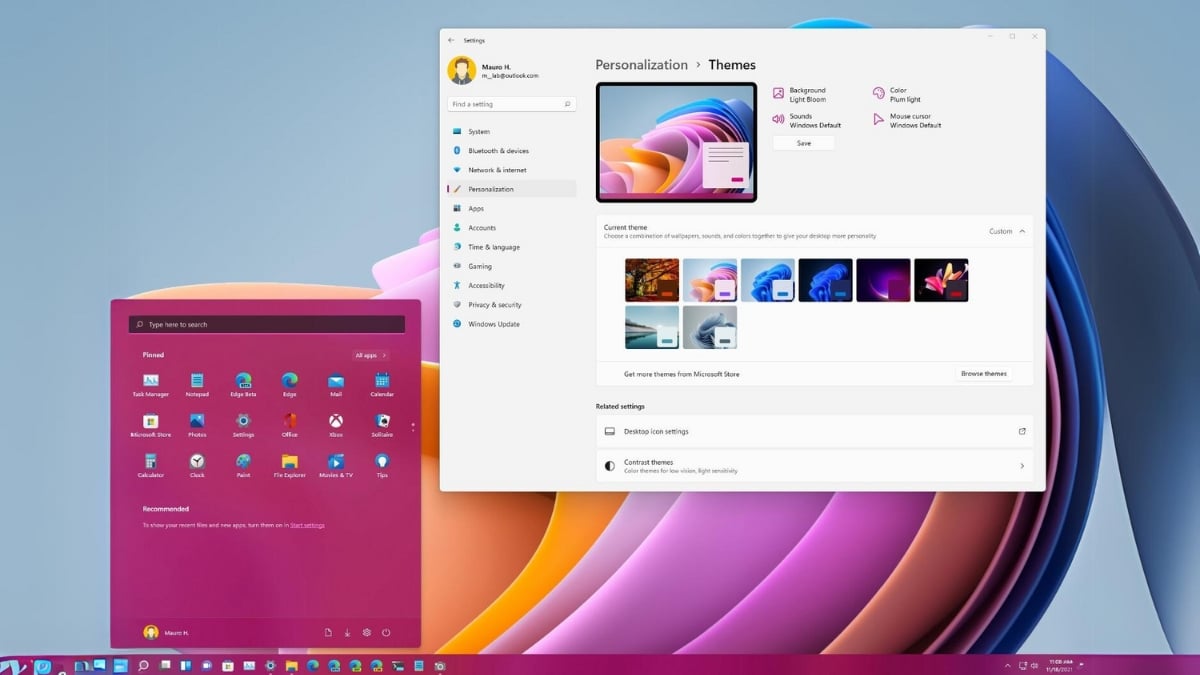The width and height of the screenshot is (1200, 675).
Task: Go to Accessibility settings
Action: click(486, 286)
